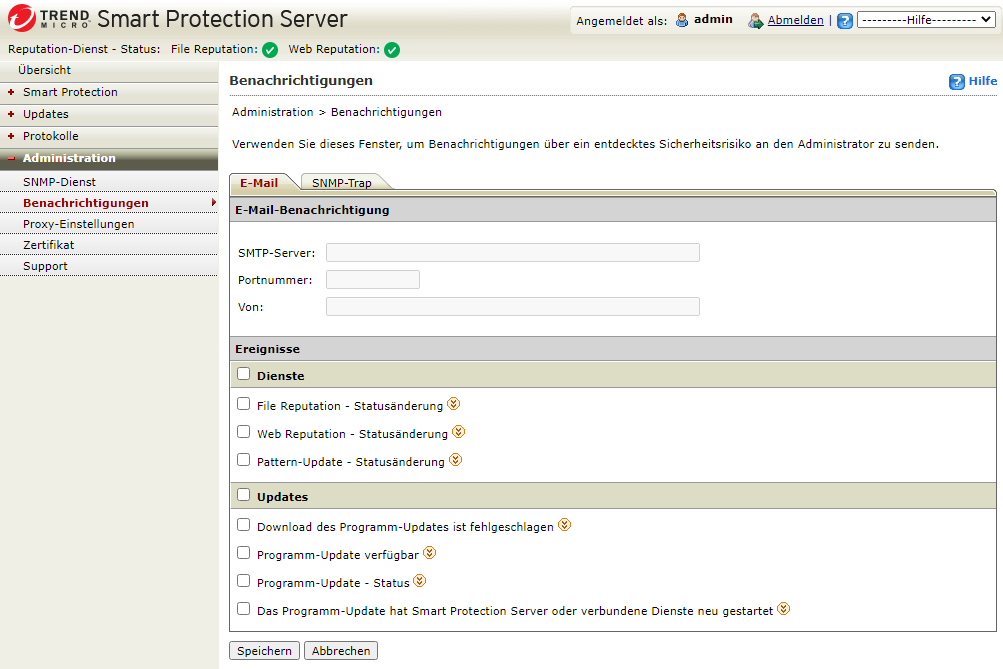Image resolution: width=1003 pixels, height=669 pixels.
Task: Click the File Reputation green status checkmark
Action: [x=269, y=50]
